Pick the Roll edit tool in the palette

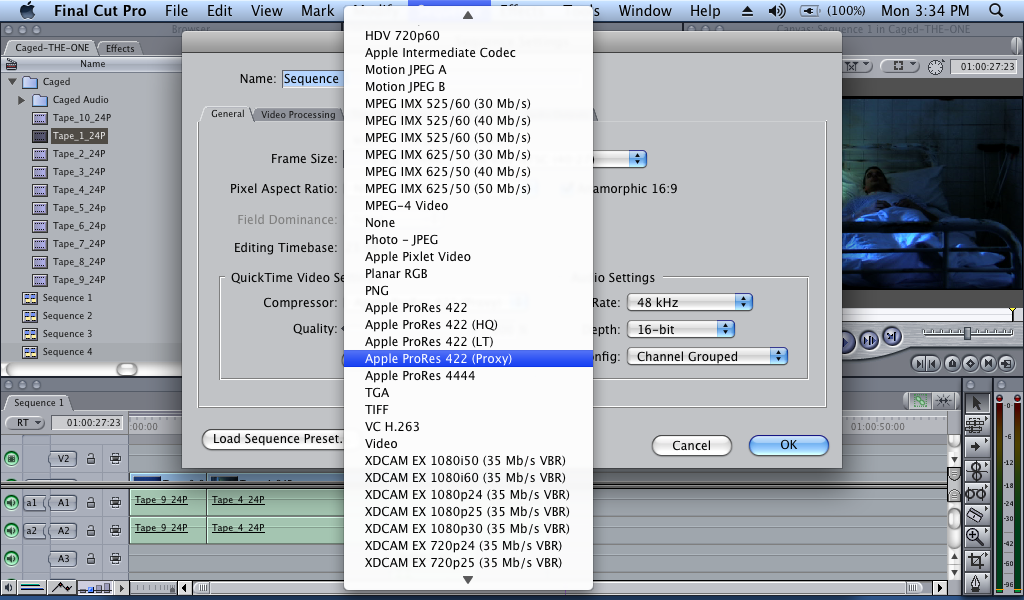[976, 470]
